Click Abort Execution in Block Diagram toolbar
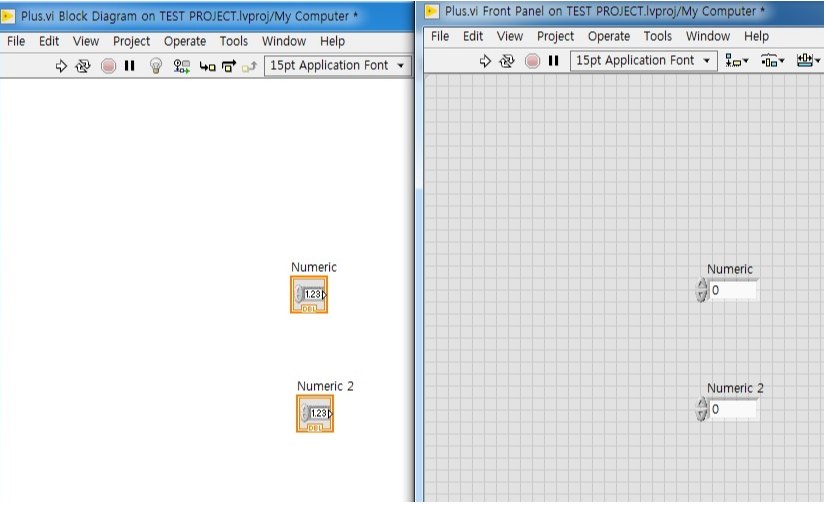The width and height of the screenshot is (826, 505). tap(109, 66)
